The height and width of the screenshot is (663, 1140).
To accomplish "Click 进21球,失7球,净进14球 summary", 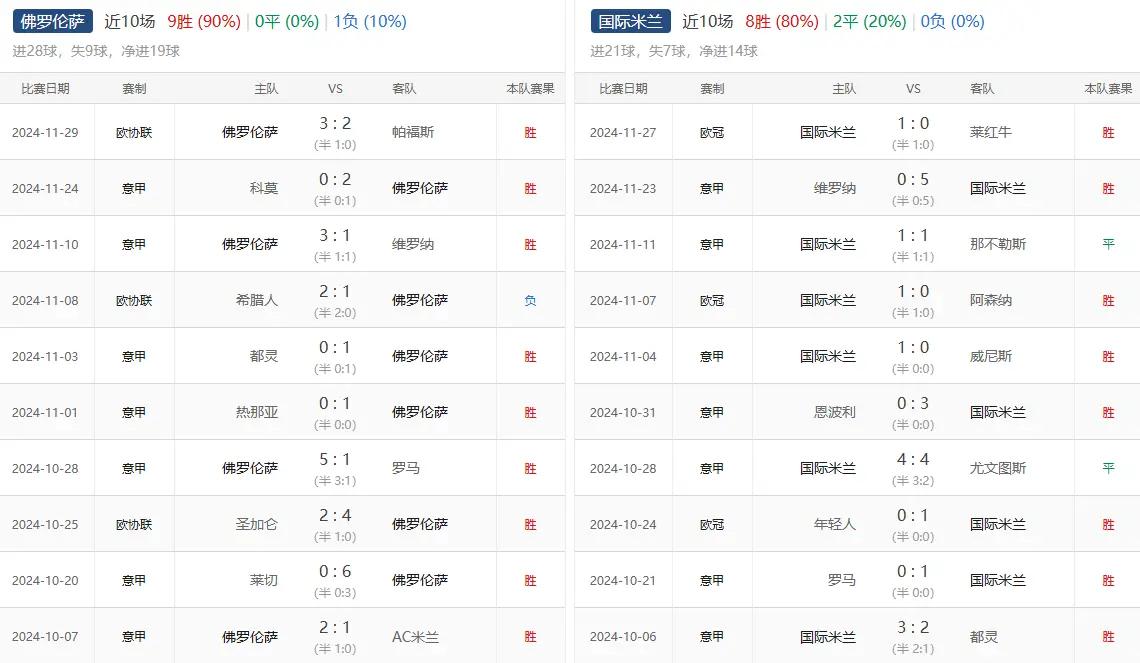I will (x=674, y=51).
